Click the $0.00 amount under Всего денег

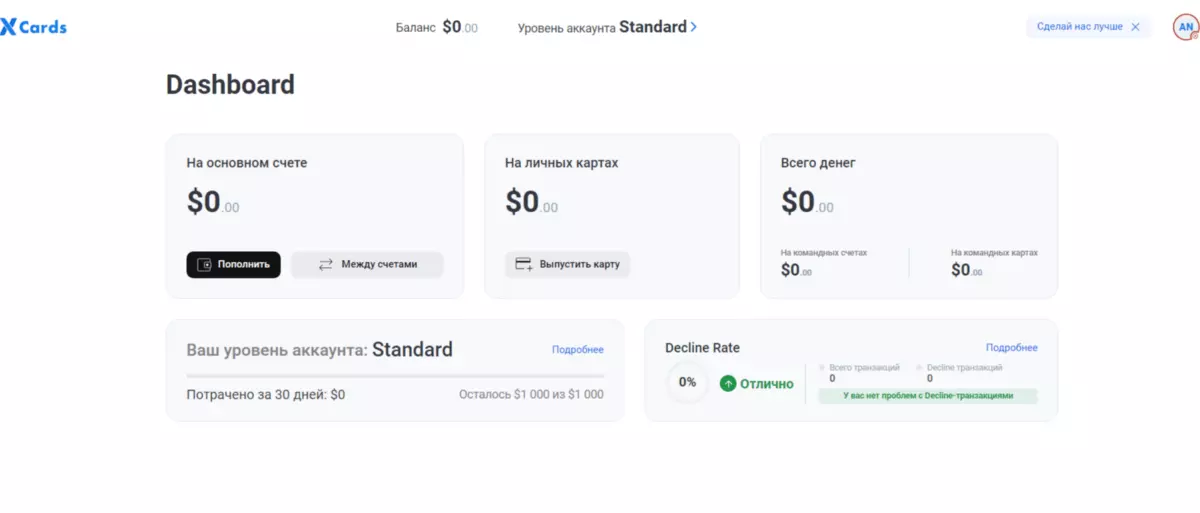pos(807,202)
